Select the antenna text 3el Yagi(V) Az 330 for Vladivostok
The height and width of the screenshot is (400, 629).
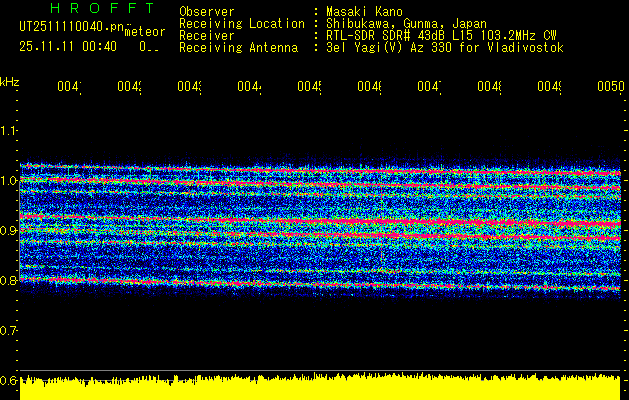coord(445,48)
